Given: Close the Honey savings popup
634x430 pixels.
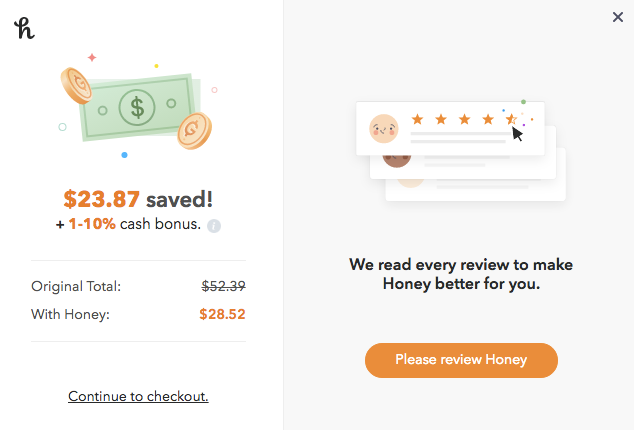Looking at the screenshot, I should (x=617, y=17).
